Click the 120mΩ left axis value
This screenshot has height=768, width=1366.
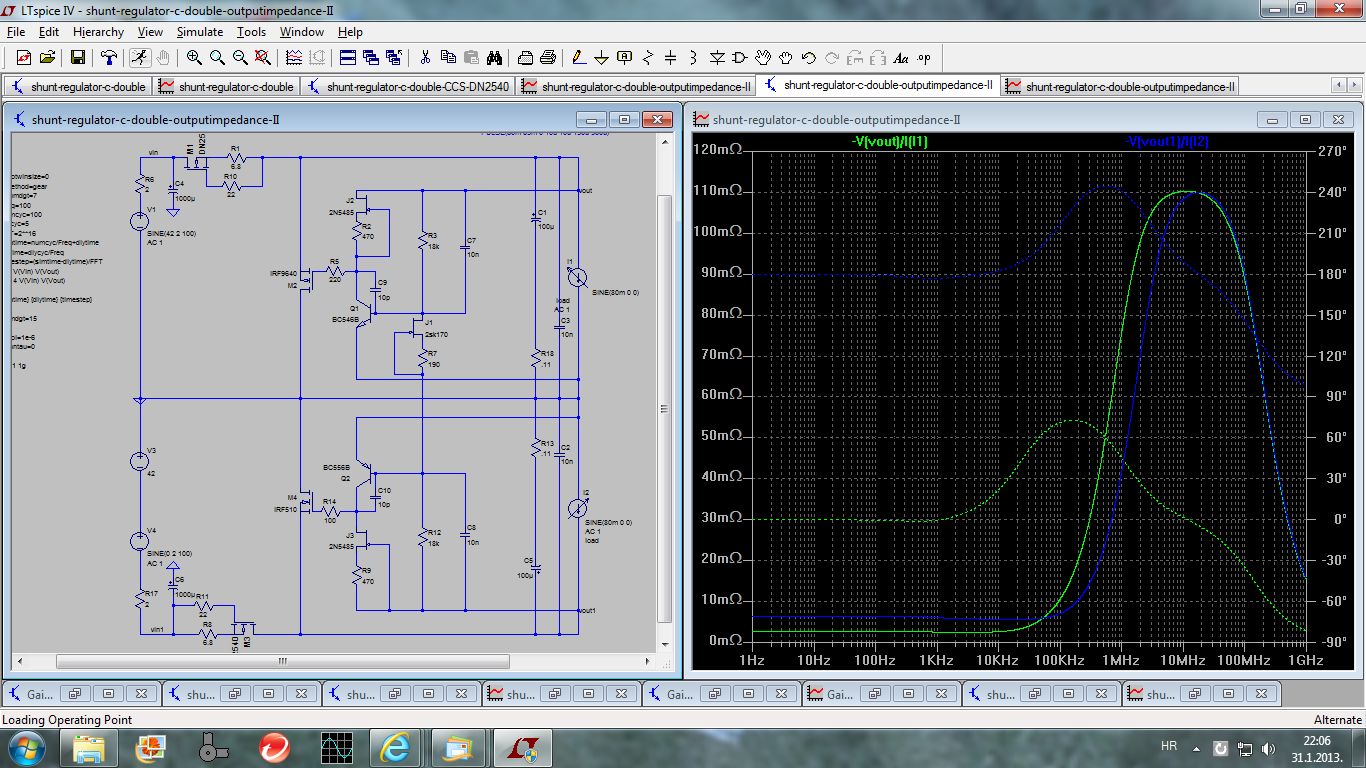[718, 150]
